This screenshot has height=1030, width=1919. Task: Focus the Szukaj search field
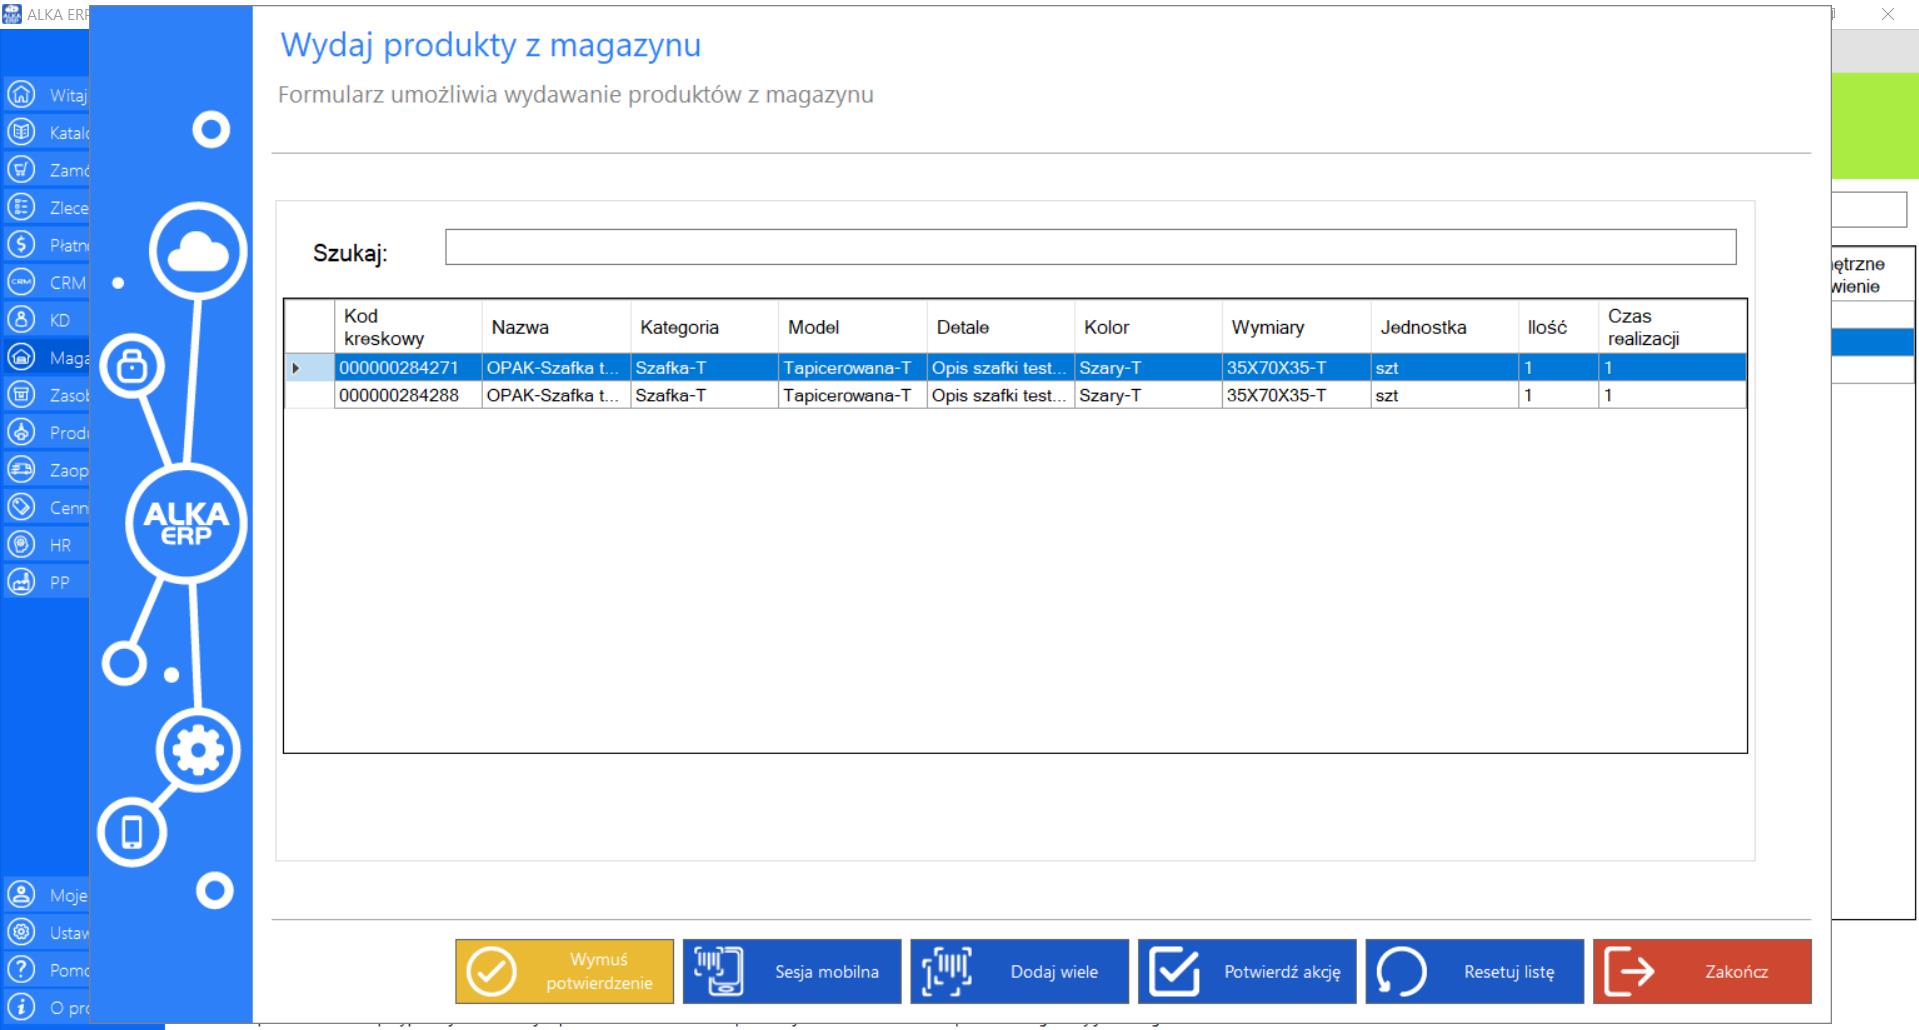(1090, 247)
